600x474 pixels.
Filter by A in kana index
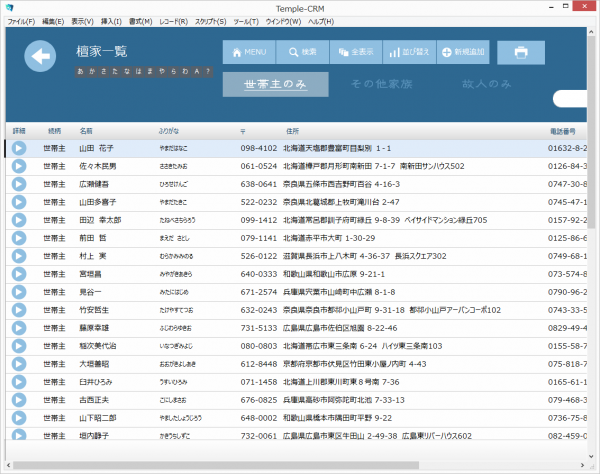point(197,72)
